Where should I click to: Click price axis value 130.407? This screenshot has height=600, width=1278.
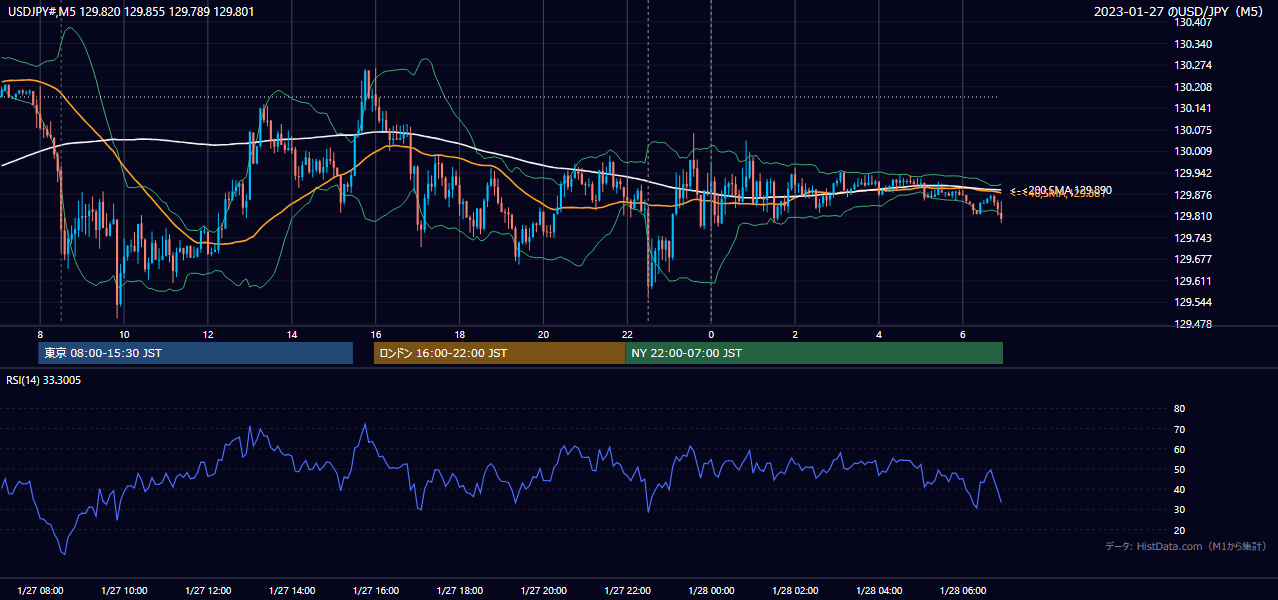[1192, 22]
